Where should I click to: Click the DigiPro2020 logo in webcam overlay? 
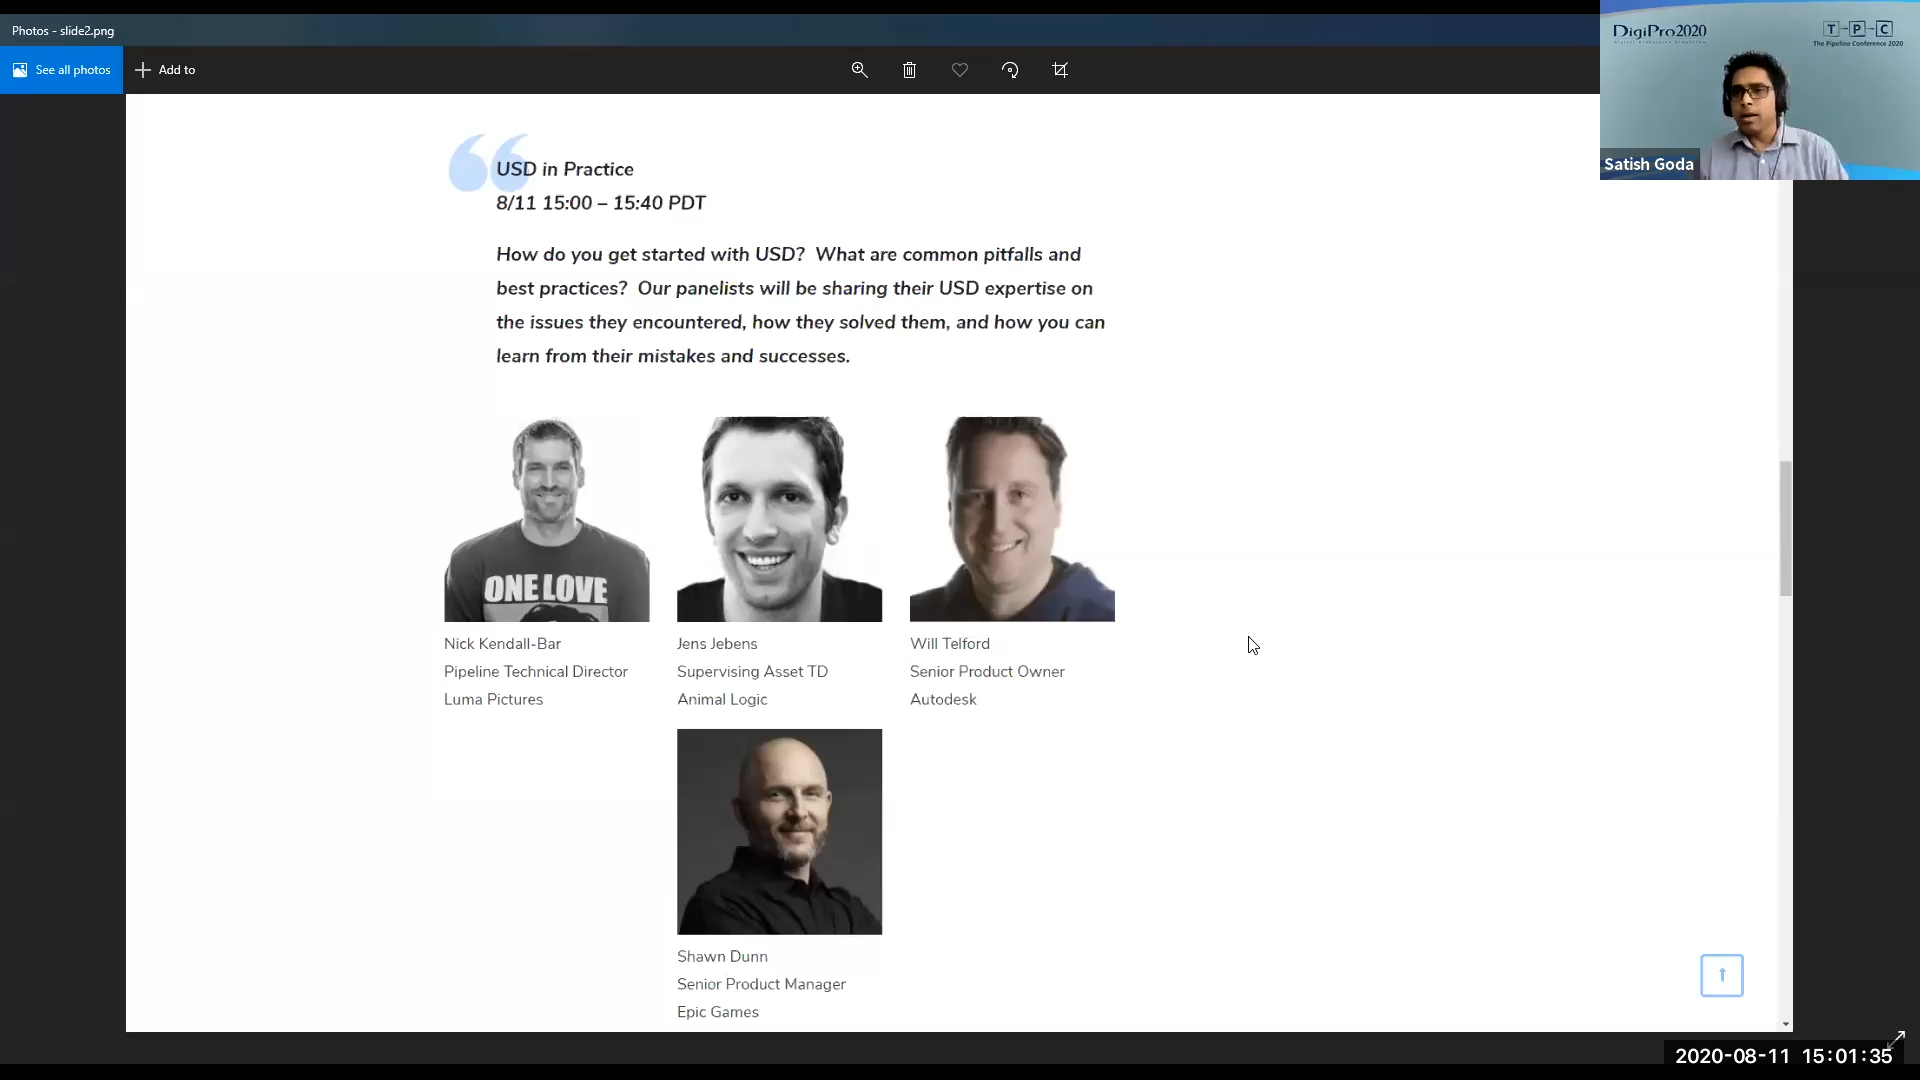pyautogui.click(x=1659, y=33)
